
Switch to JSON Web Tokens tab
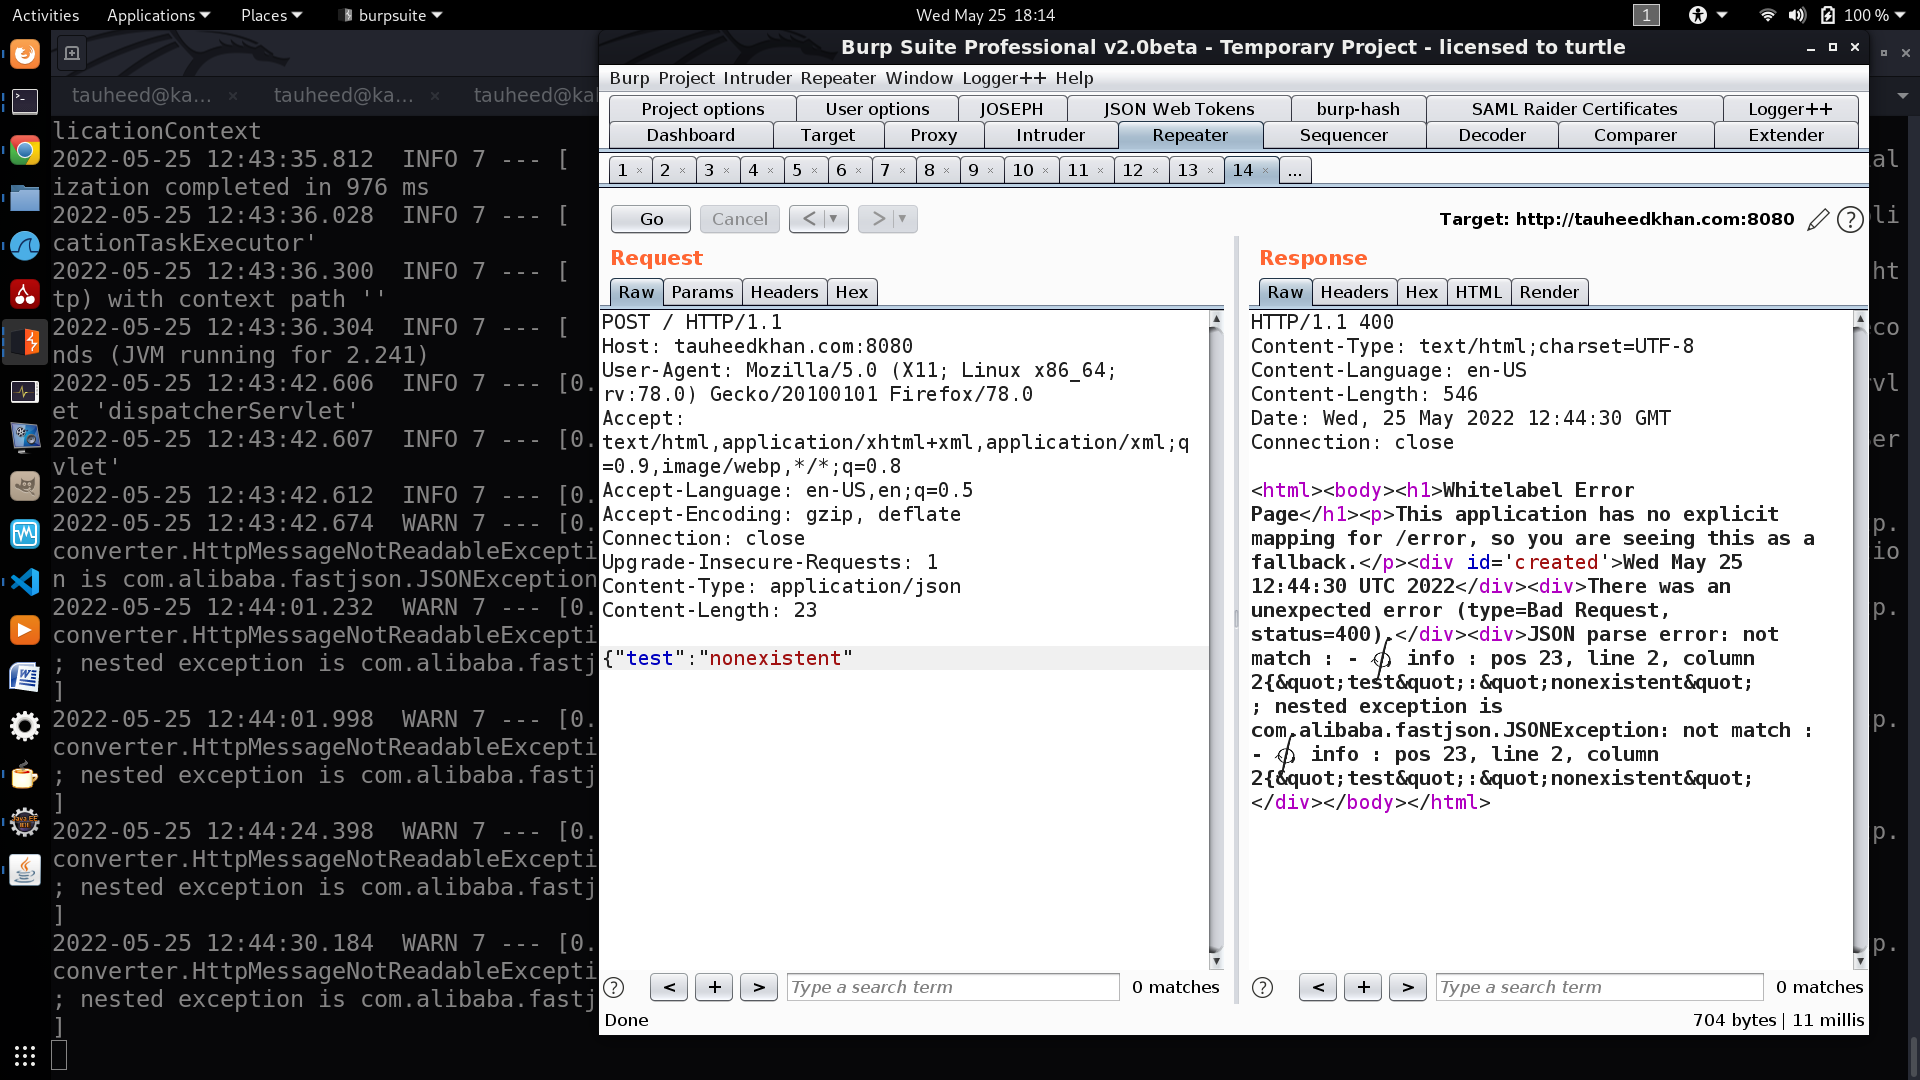[x=1179, y=109]
